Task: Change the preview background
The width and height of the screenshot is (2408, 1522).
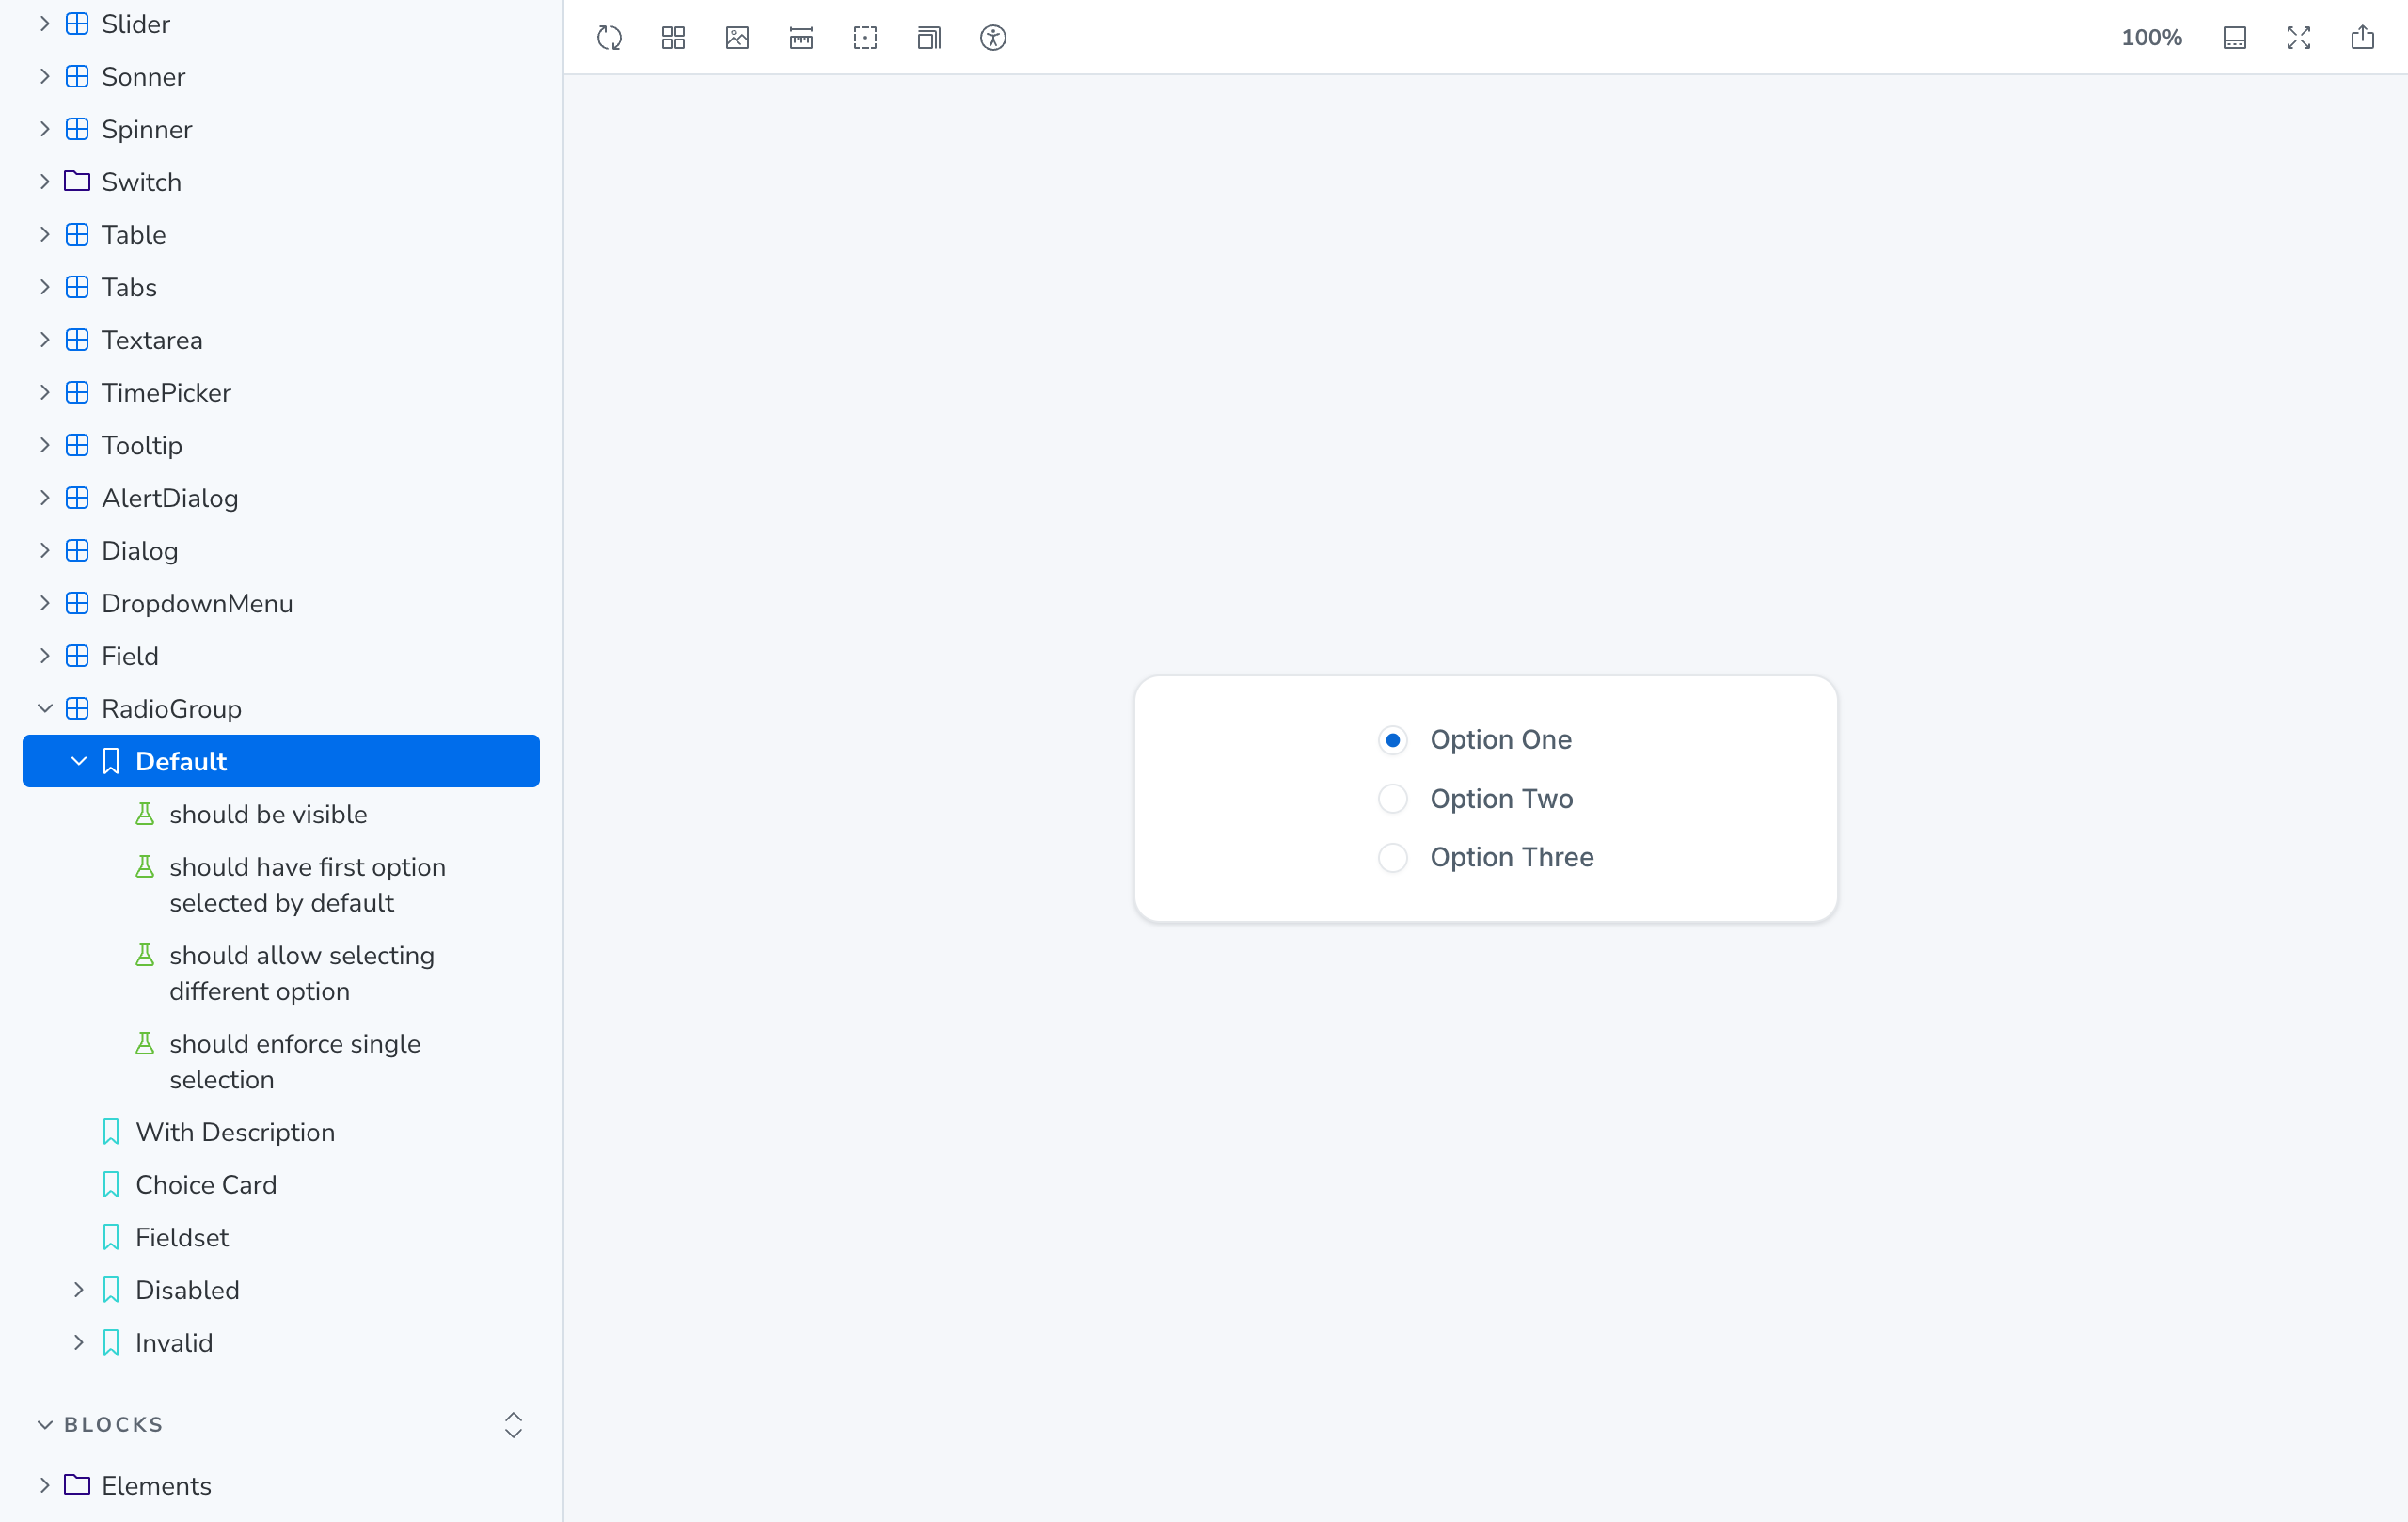Action: pyautogui.click(x=736, y=38)
